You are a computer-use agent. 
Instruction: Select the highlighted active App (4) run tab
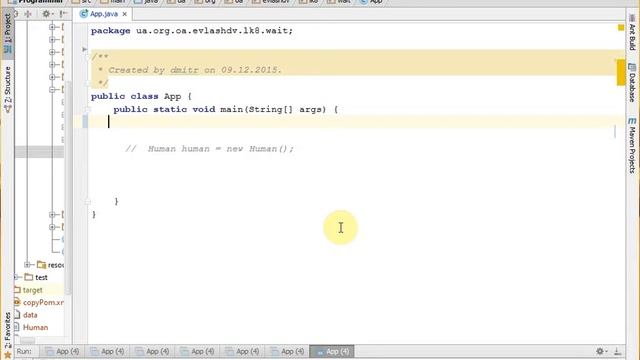click(332, 351)
